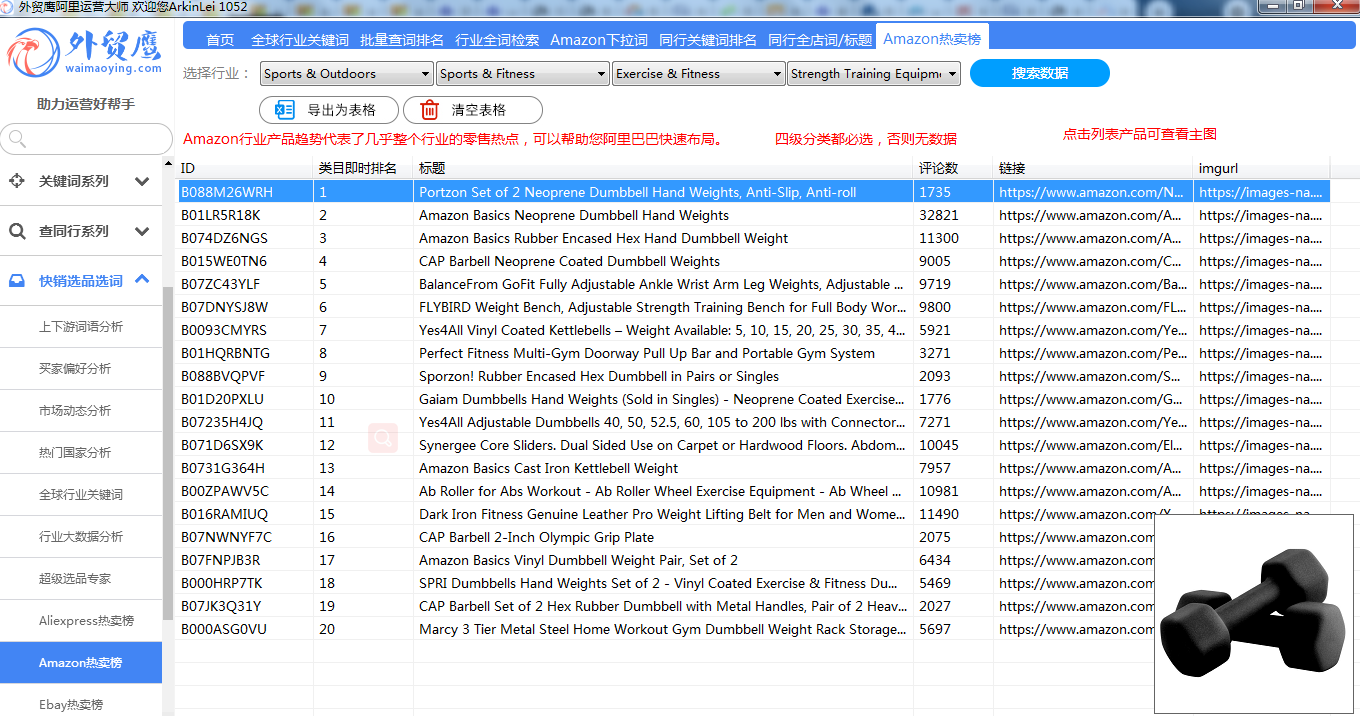Select the Marcy 3 Tier Metal Steel row
The image size is (1360, 716).
coord(753,629)
